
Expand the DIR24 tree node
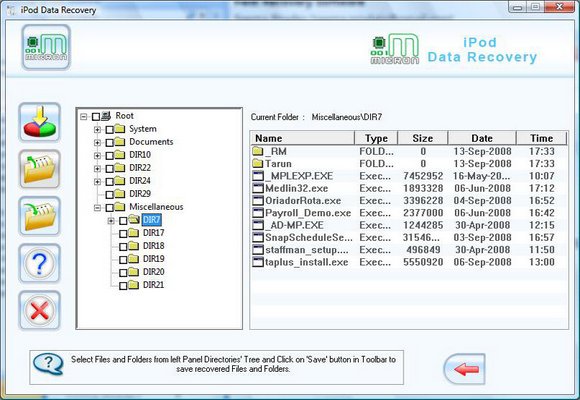97,182
